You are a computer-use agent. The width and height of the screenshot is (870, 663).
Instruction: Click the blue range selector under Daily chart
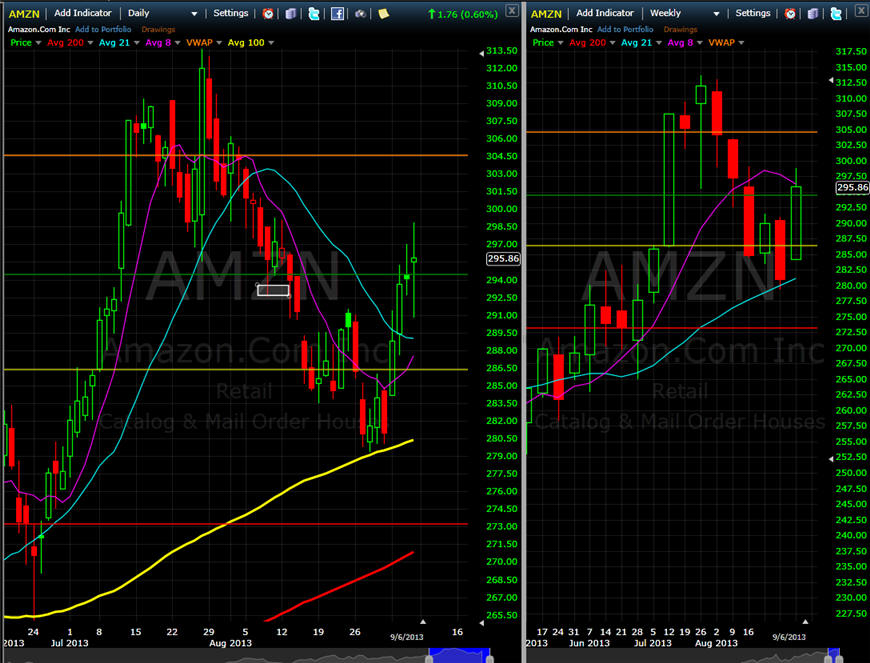pos(459,655)
